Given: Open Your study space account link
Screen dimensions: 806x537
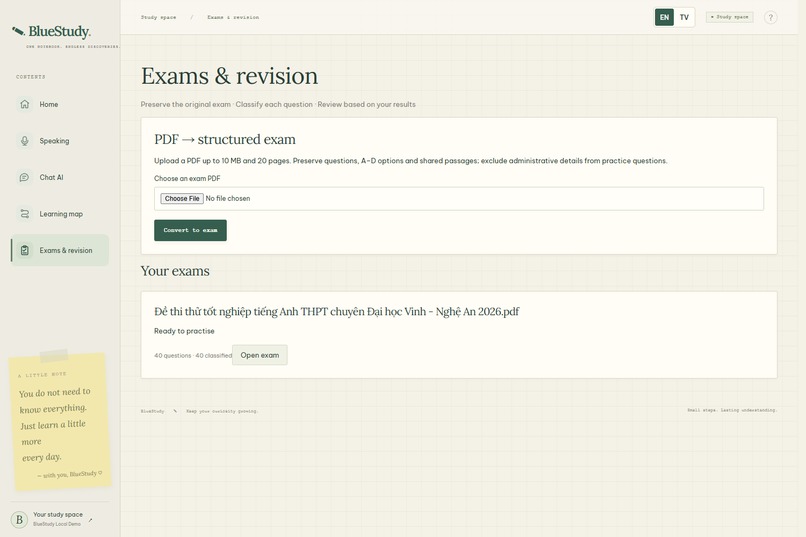Looking at the screenshot, I should (60, 519).
